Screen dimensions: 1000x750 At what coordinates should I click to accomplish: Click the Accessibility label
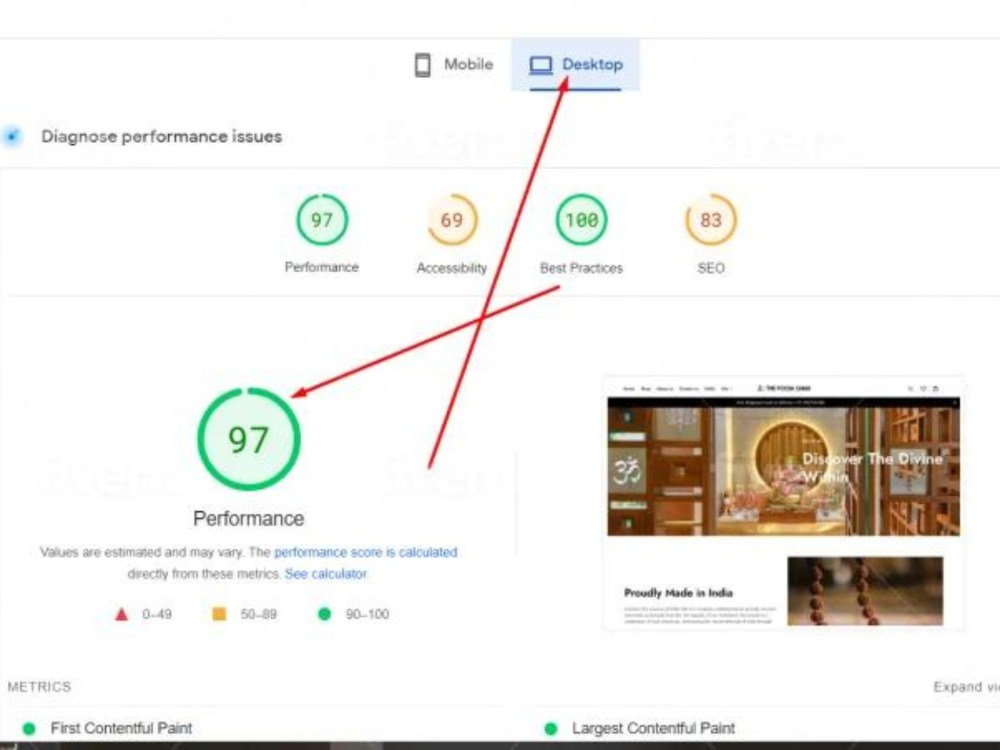452,268
